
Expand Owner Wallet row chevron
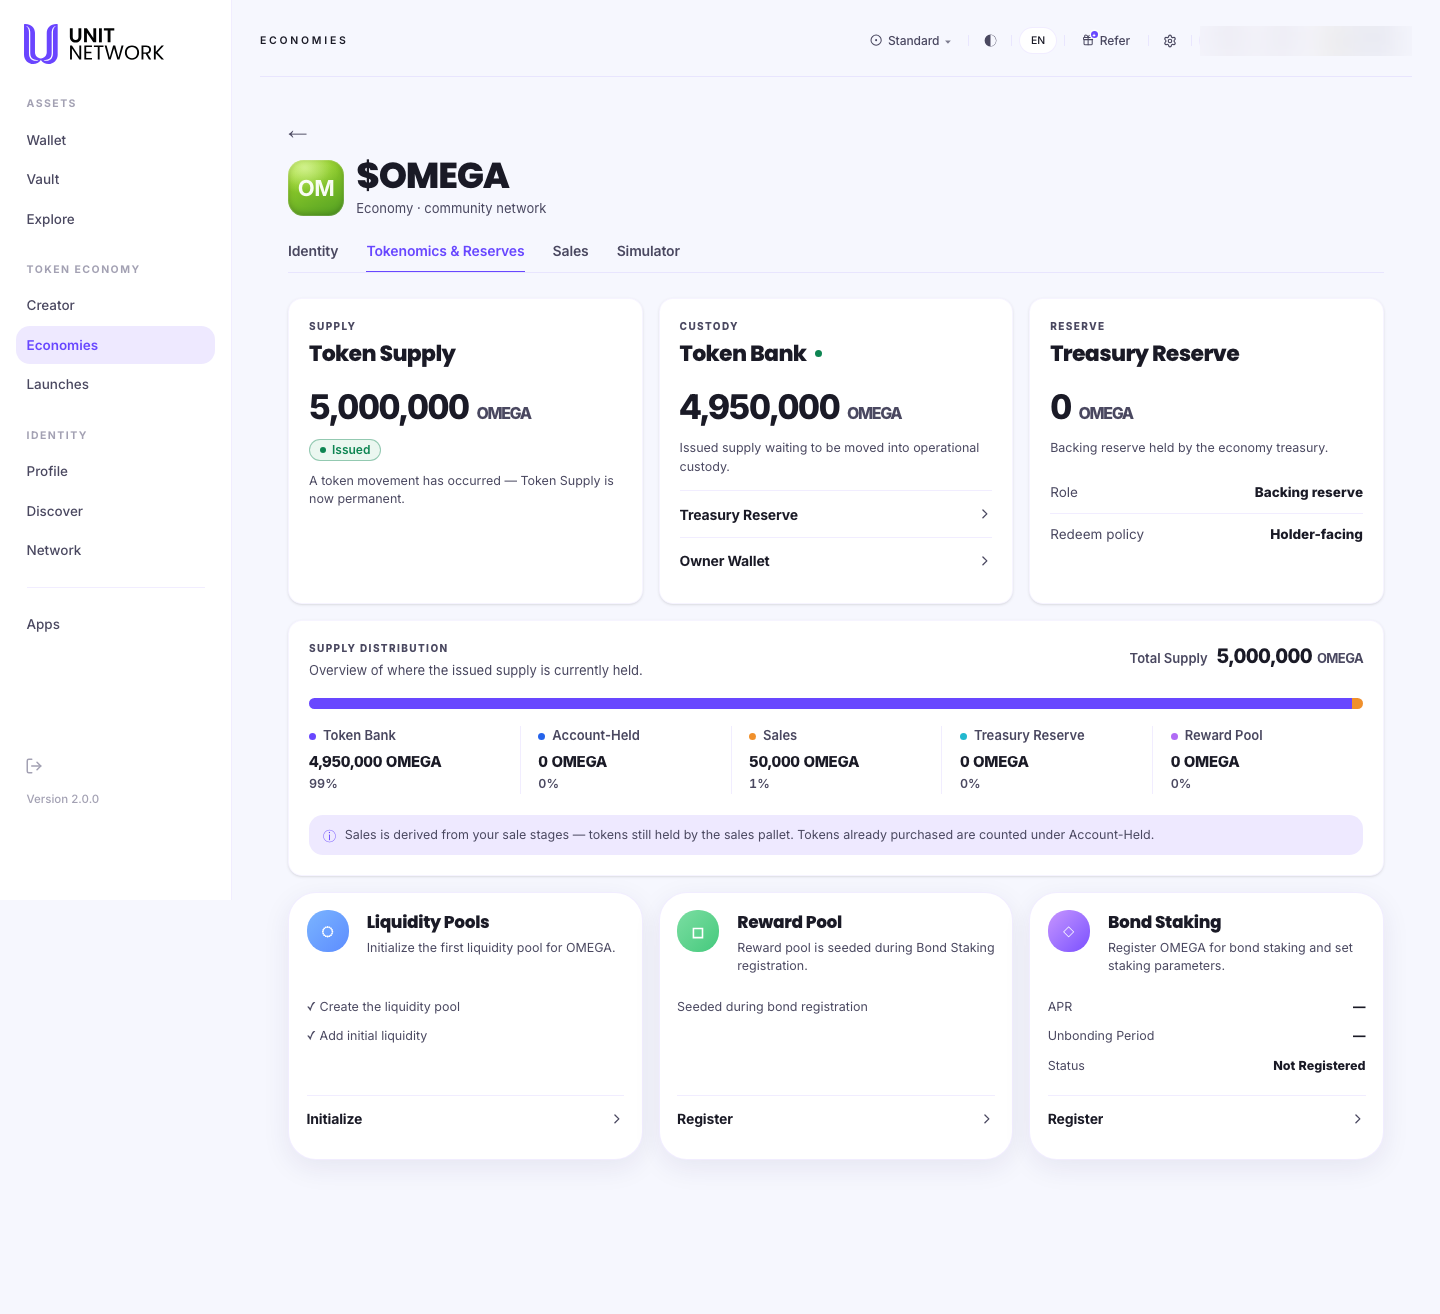[x=985, y=561]
